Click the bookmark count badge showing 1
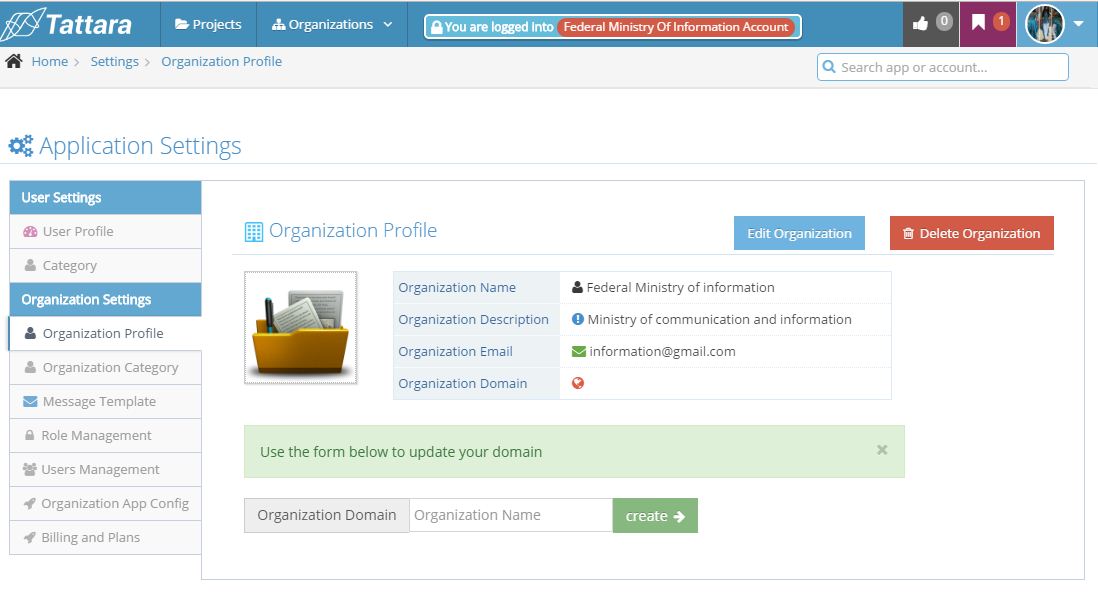 pyautogui.click(x=1001, y=21)
